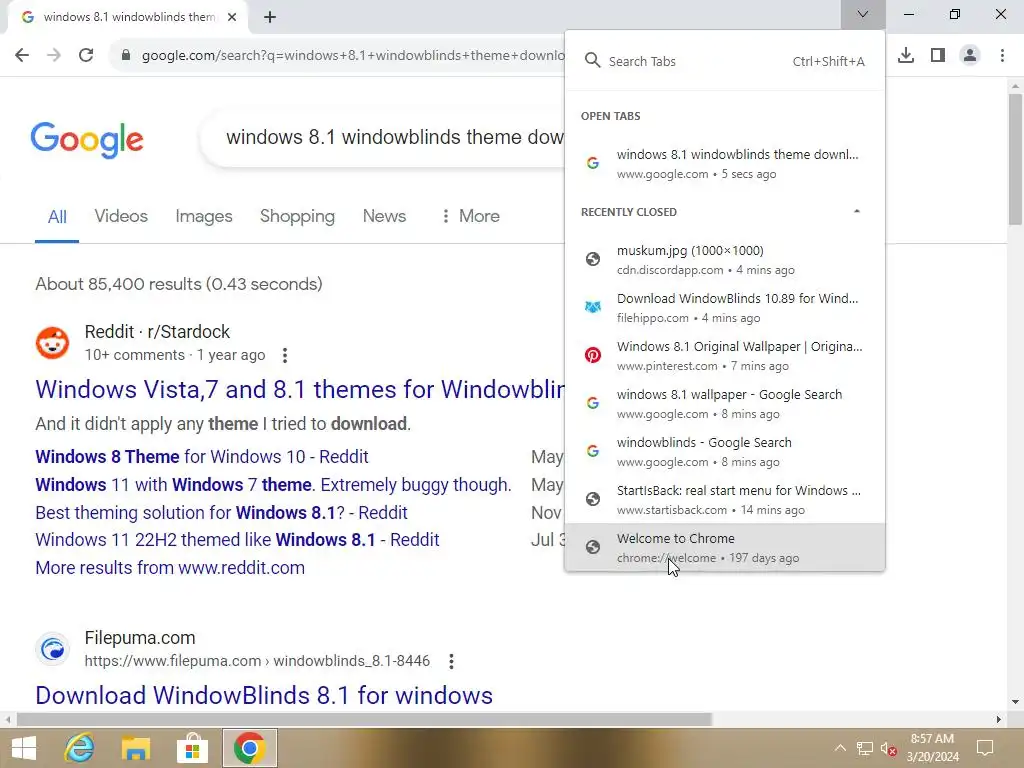
Task: Select the All search tab
Action: tap(57, 216)
